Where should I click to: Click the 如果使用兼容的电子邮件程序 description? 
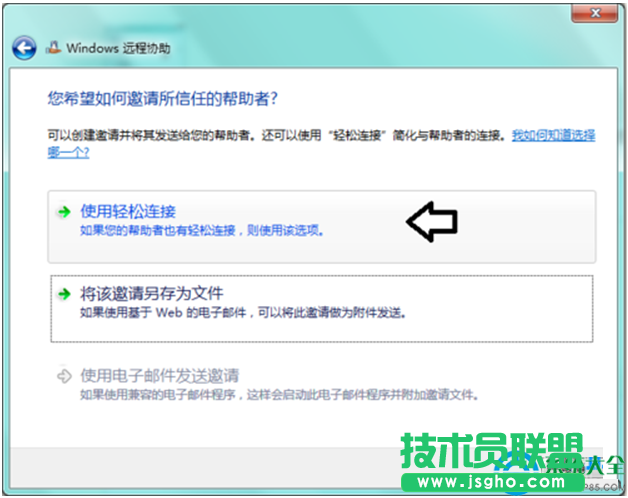click(280, 395)
